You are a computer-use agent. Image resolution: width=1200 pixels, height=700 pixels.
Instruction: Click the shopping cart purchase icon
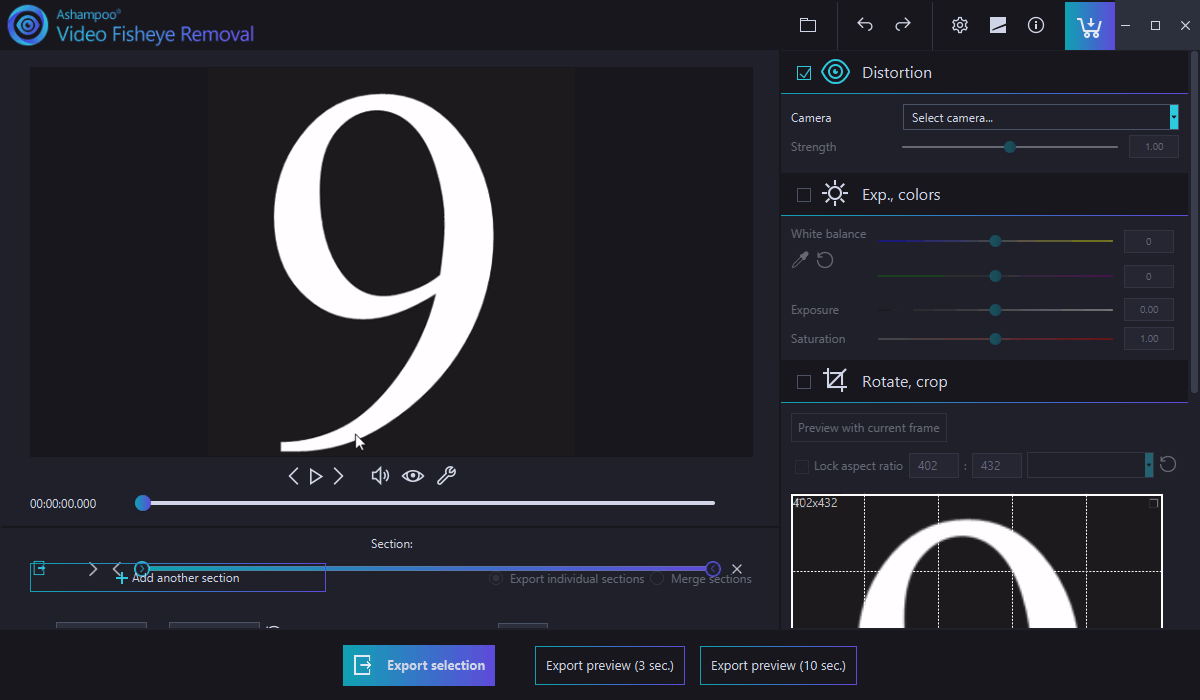1089,25
